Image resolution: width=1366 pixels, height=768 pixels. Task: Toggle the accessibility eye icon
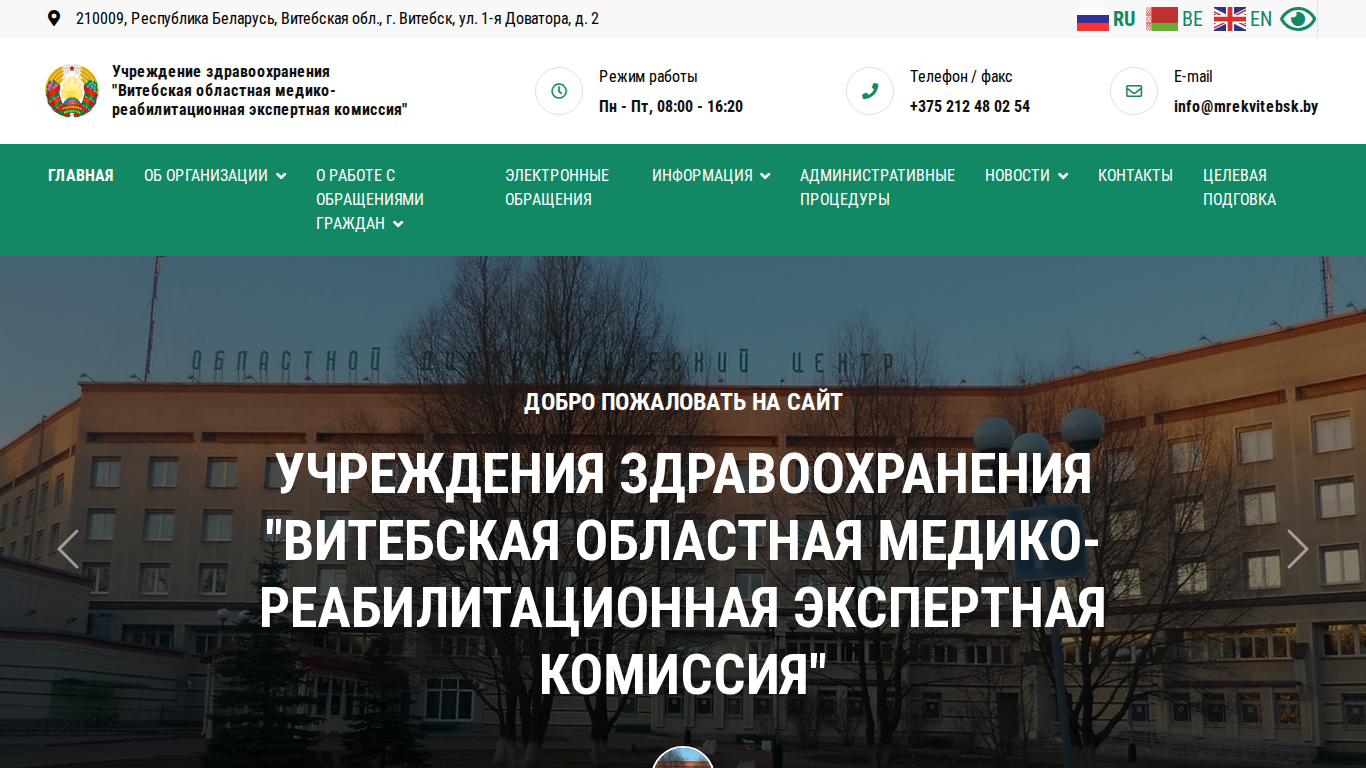point(1298,19)
